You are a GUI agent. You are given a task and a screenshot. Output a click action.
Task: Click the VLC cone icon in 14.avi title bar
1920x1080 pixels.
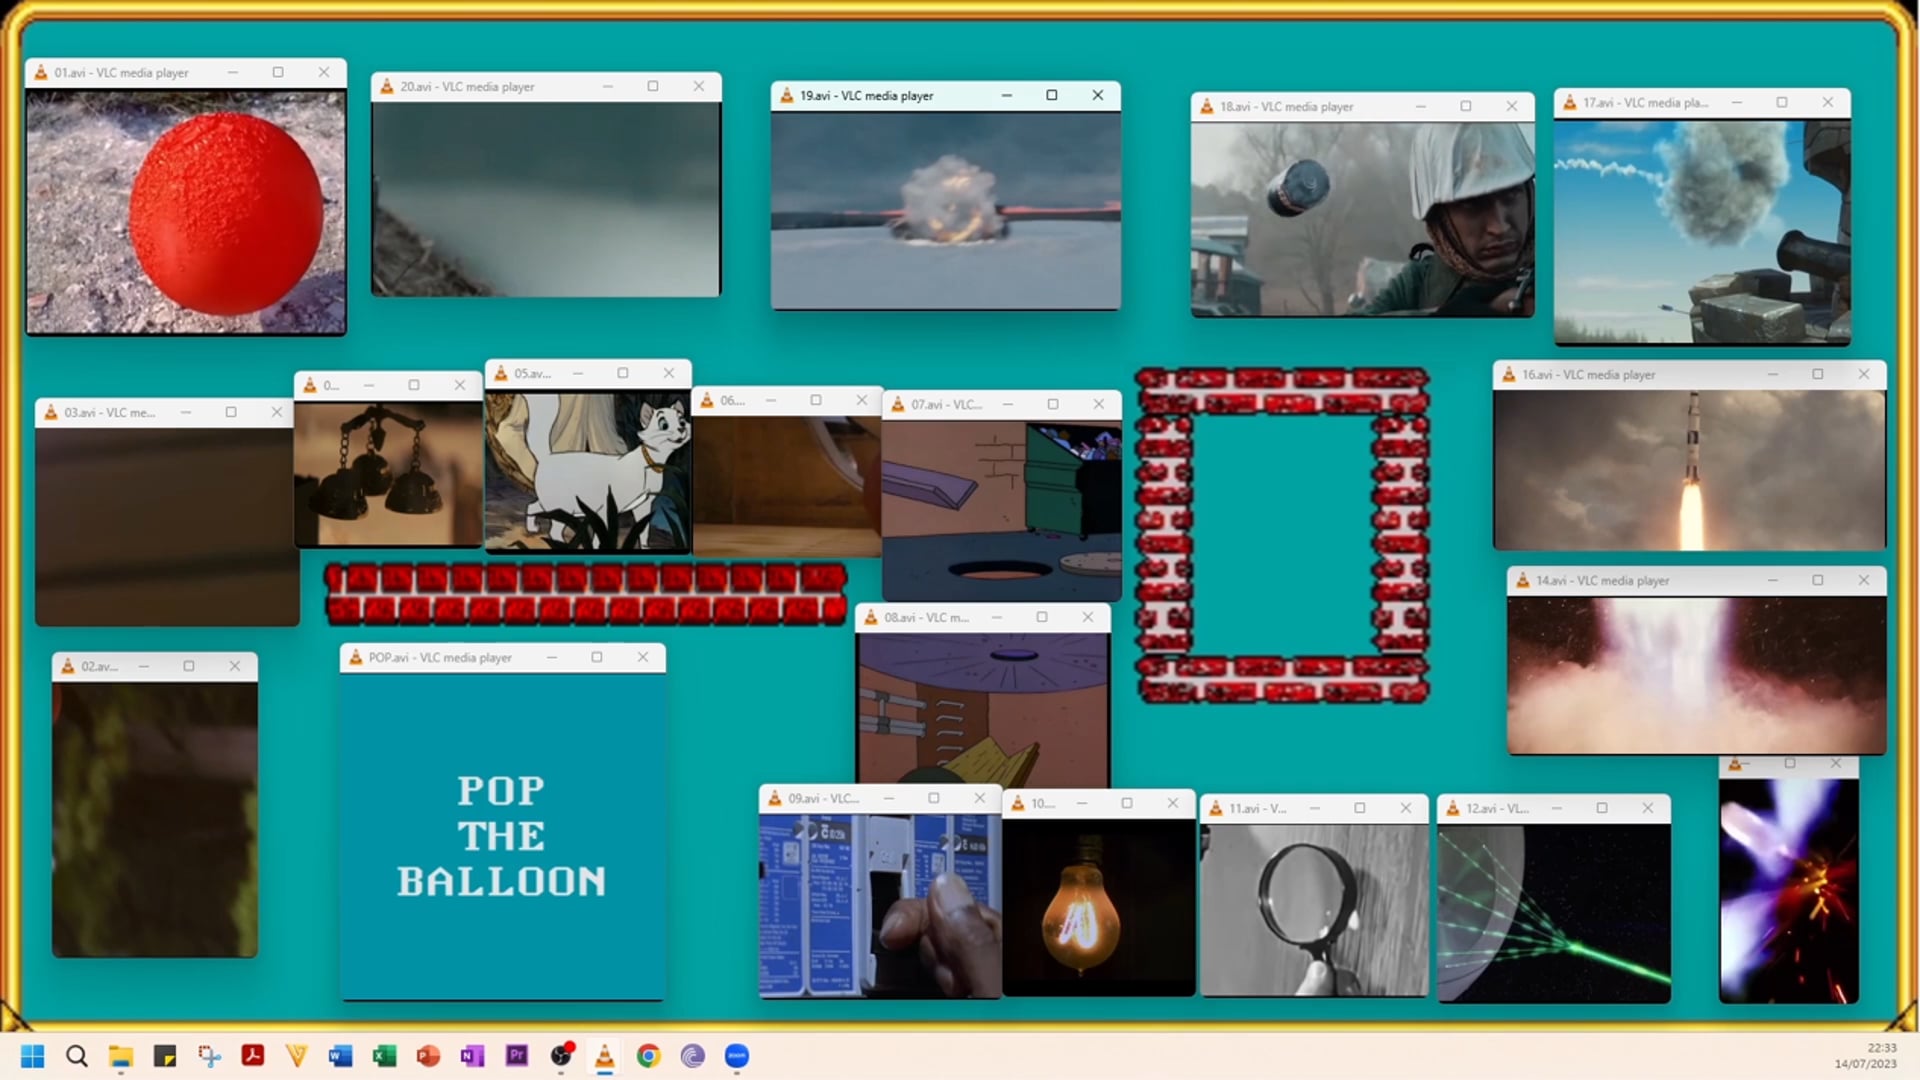click(x=1523, y=581)
